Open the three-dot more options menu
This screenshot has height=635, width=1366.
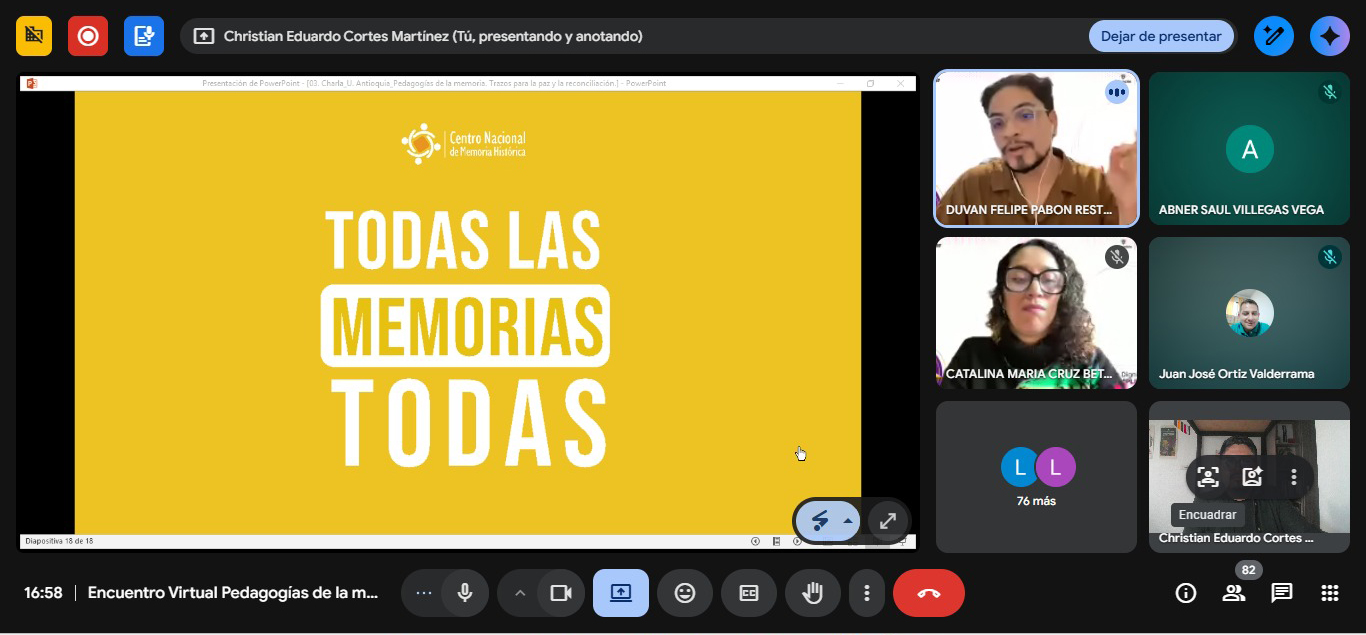tap(867, 593)
